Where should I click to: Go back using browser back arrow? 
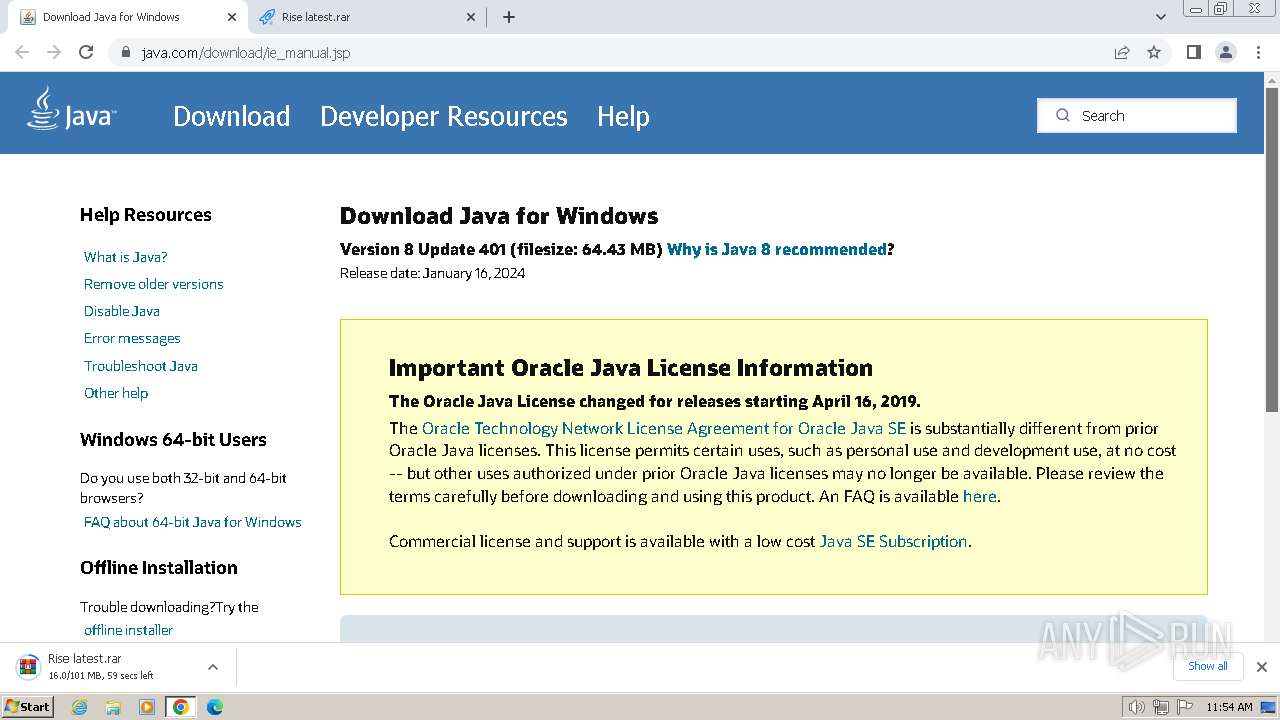[22, 52]
